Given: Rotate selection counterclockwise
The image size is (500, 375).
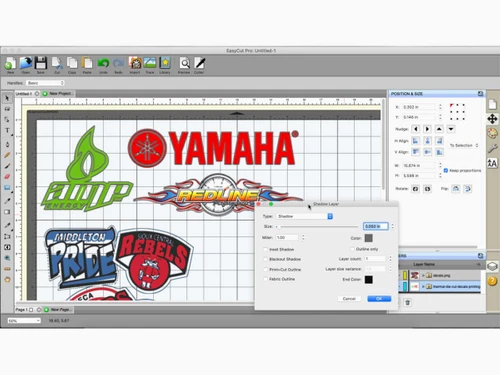Looking at the screenshot, I should [415, 189].
